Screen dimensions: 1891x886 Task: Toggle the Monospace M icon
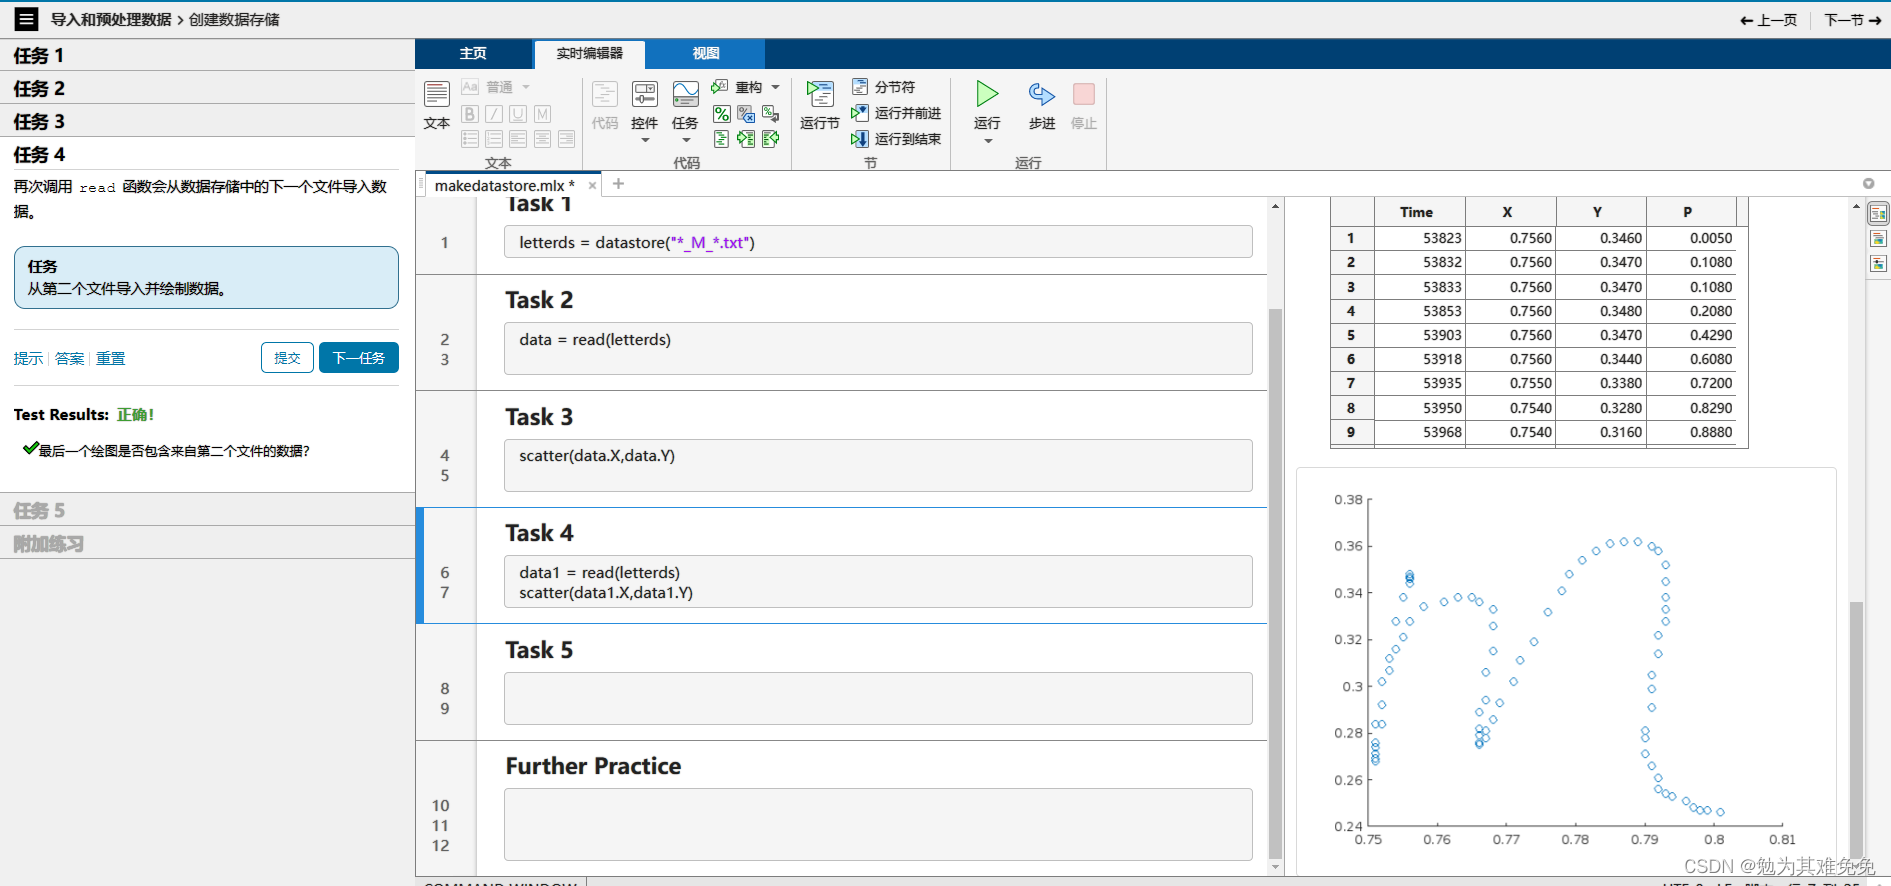pyautogui.click(x=542, y=114)
